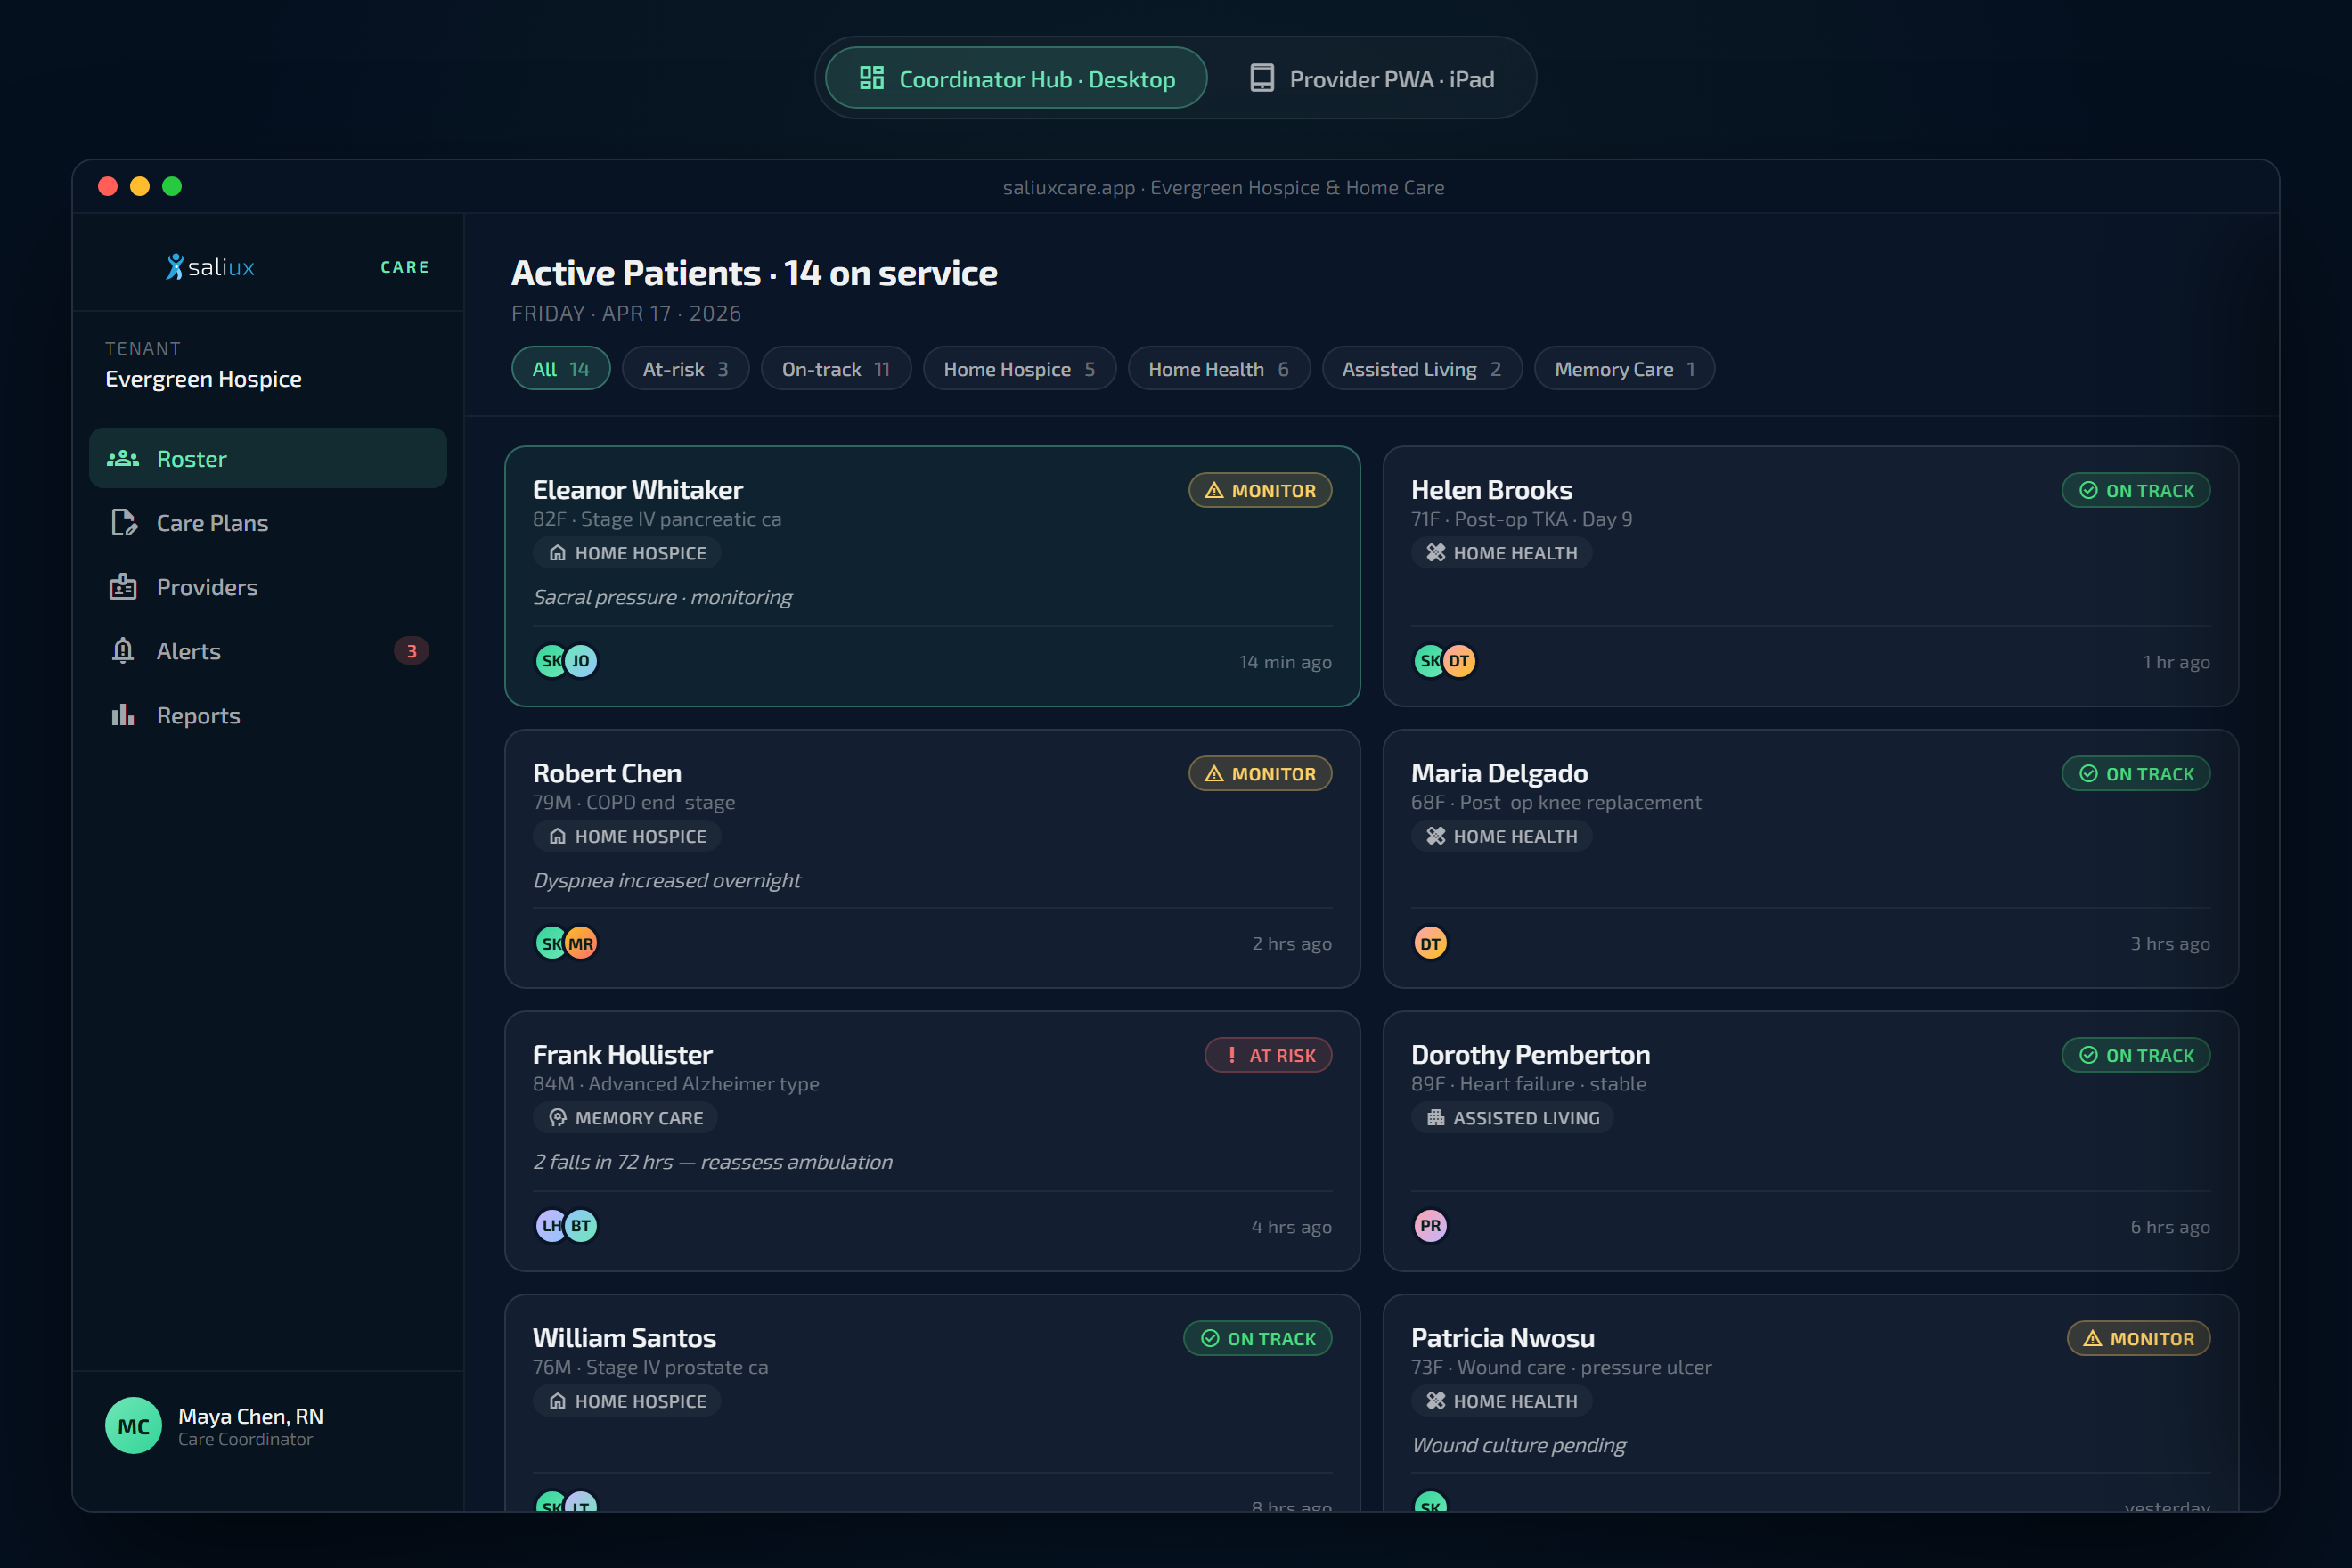Click Maria Delgado's ON TRACK badge
Screen dimensions: 2352x1568
[2136, 773]
